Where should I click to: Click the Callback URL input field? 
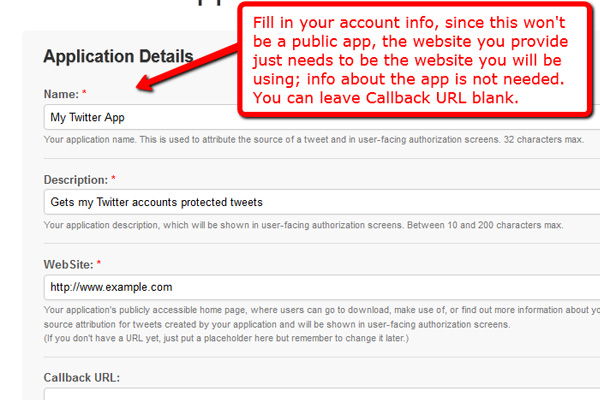coord(321,394)
